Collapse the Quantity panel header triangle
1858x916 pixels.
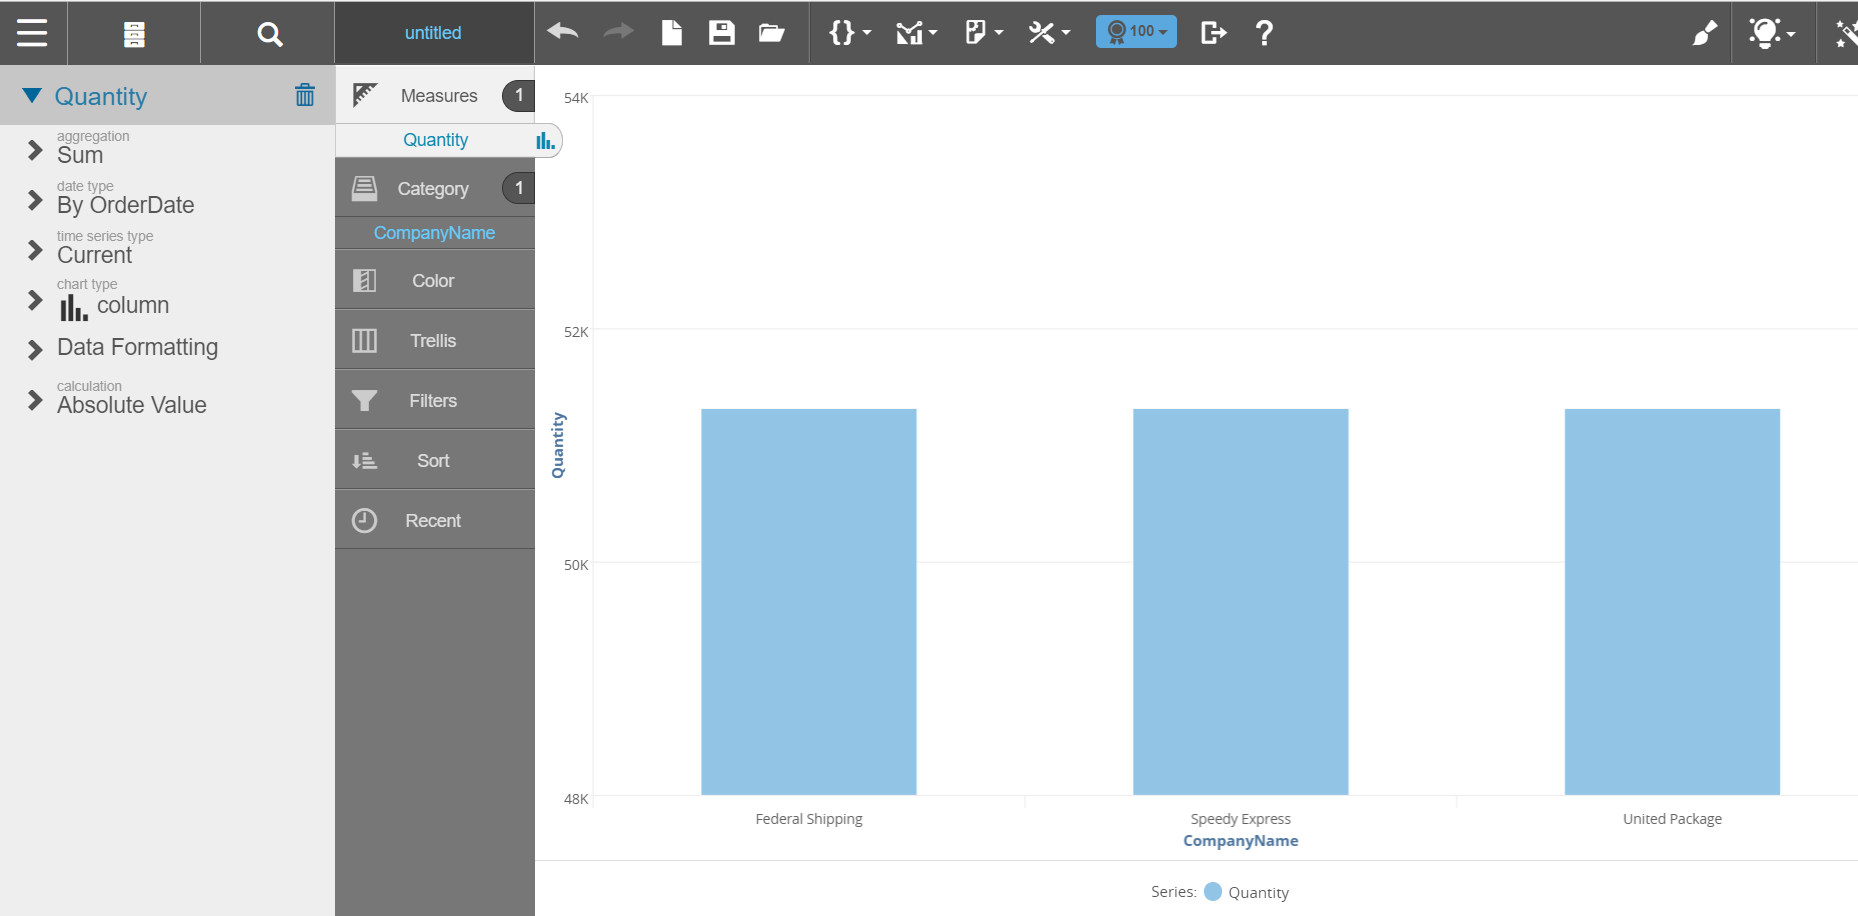[x=32, y=95]
